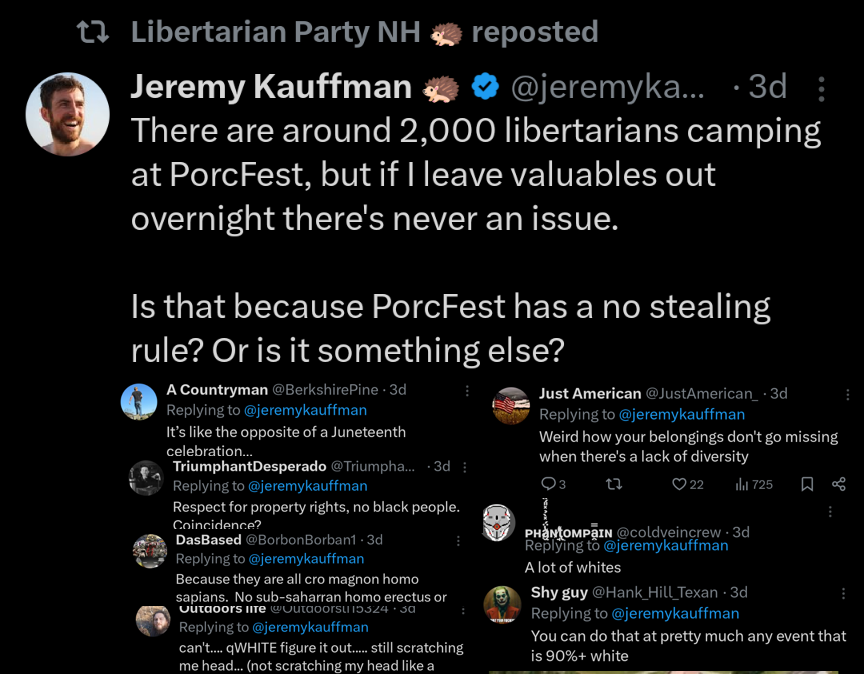Open three-dot menu on Just American's reply
The image size is (864, 674).
coord(839,394)
